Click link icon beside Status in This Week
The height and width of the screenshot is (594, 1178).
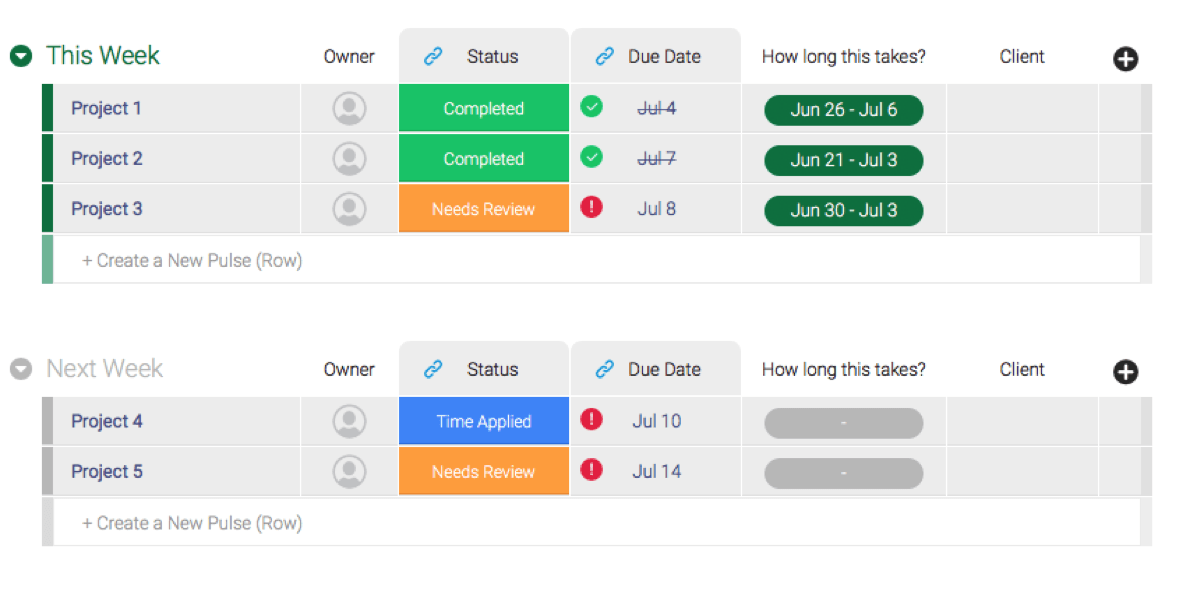[x=433, y=56]
